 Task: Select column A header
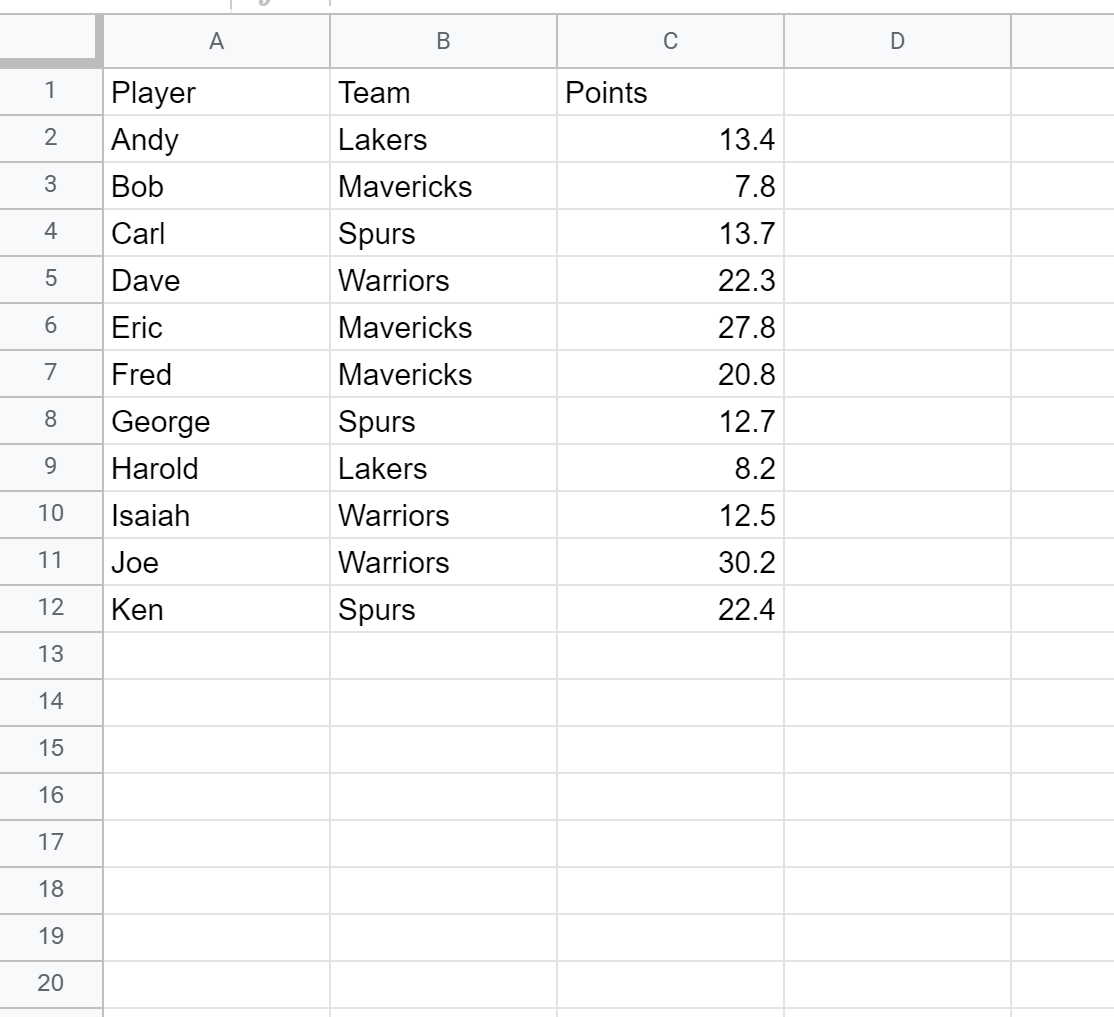[x=216, y=41]
